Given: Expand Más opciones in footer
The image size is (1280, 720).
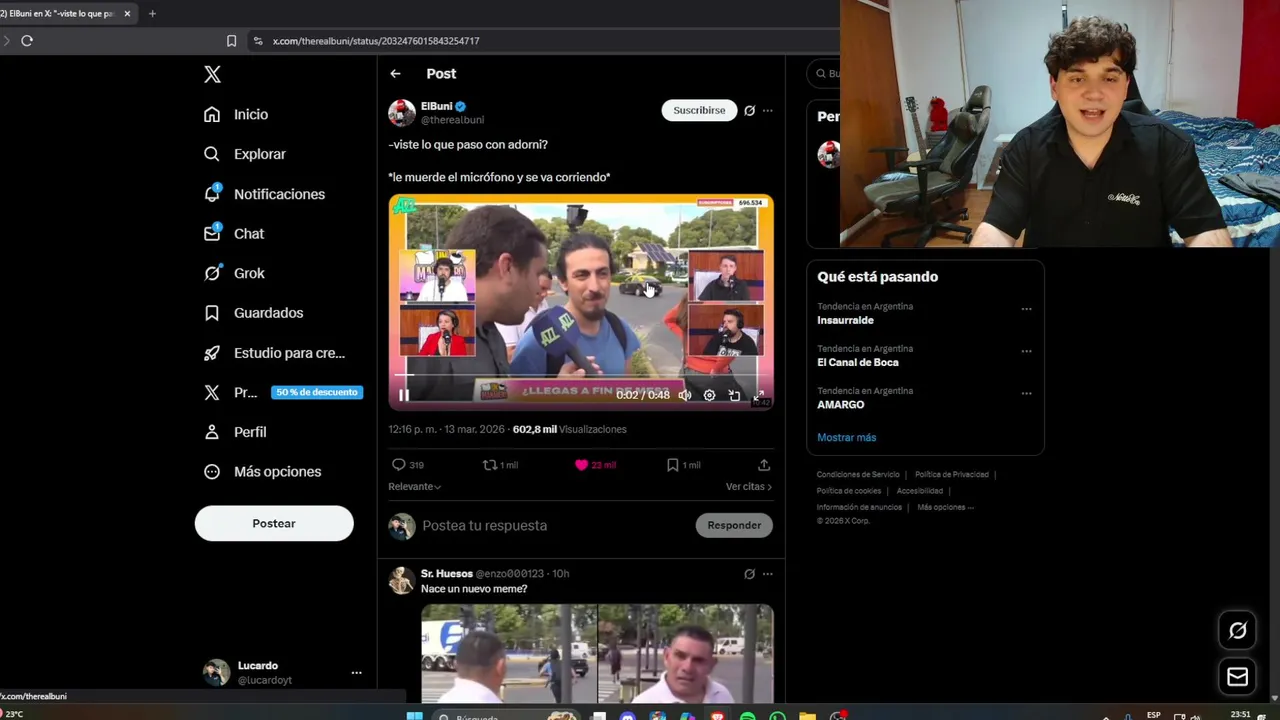Looking at the screenshot, I should 945,507.
